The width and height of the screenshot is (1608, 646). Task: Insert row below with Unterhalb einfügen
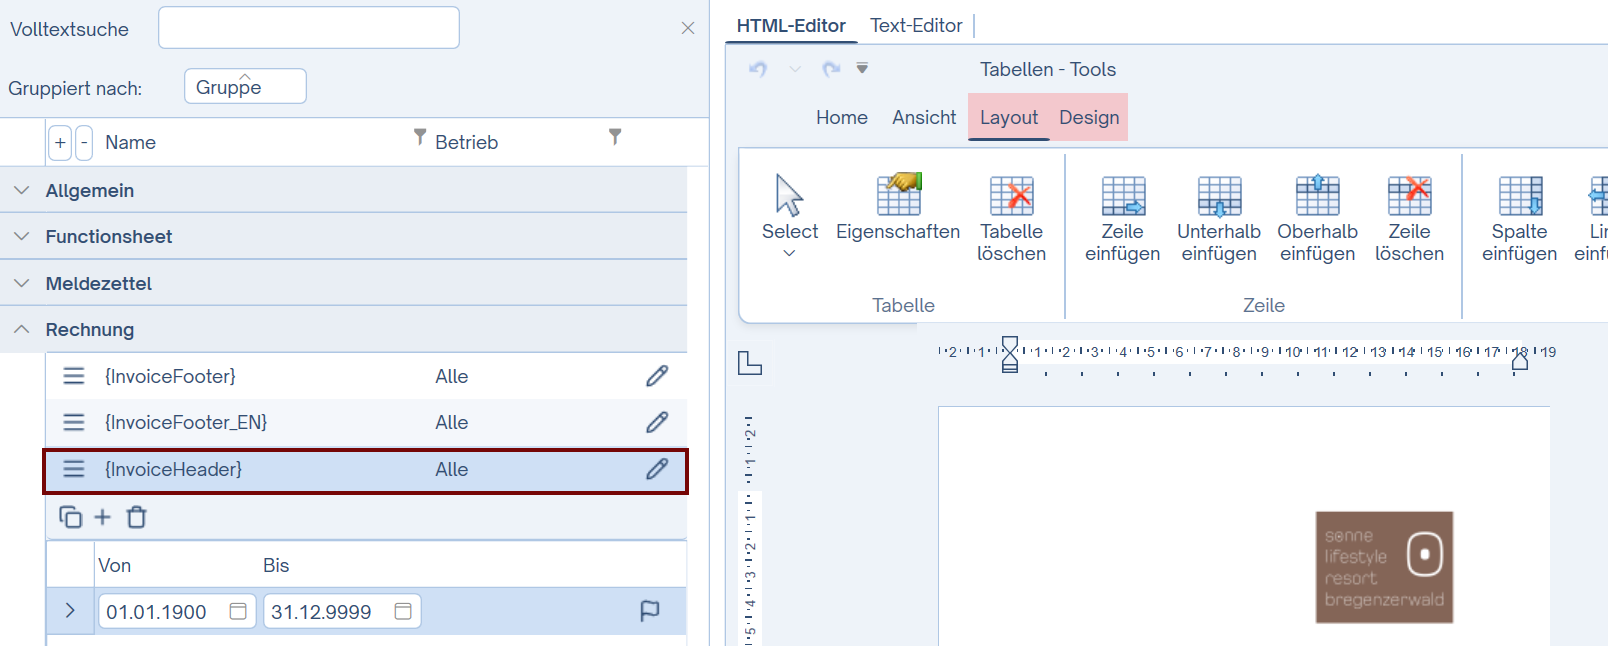[x=1219, y=196]
